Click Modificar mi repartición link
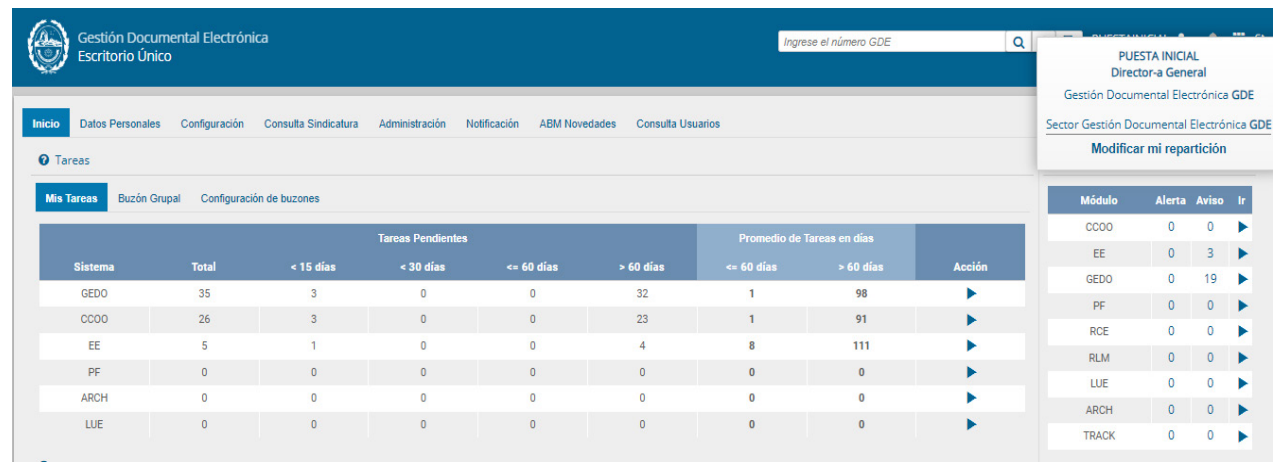This screenshot has height=466, width=1284. coord(1158,149)
